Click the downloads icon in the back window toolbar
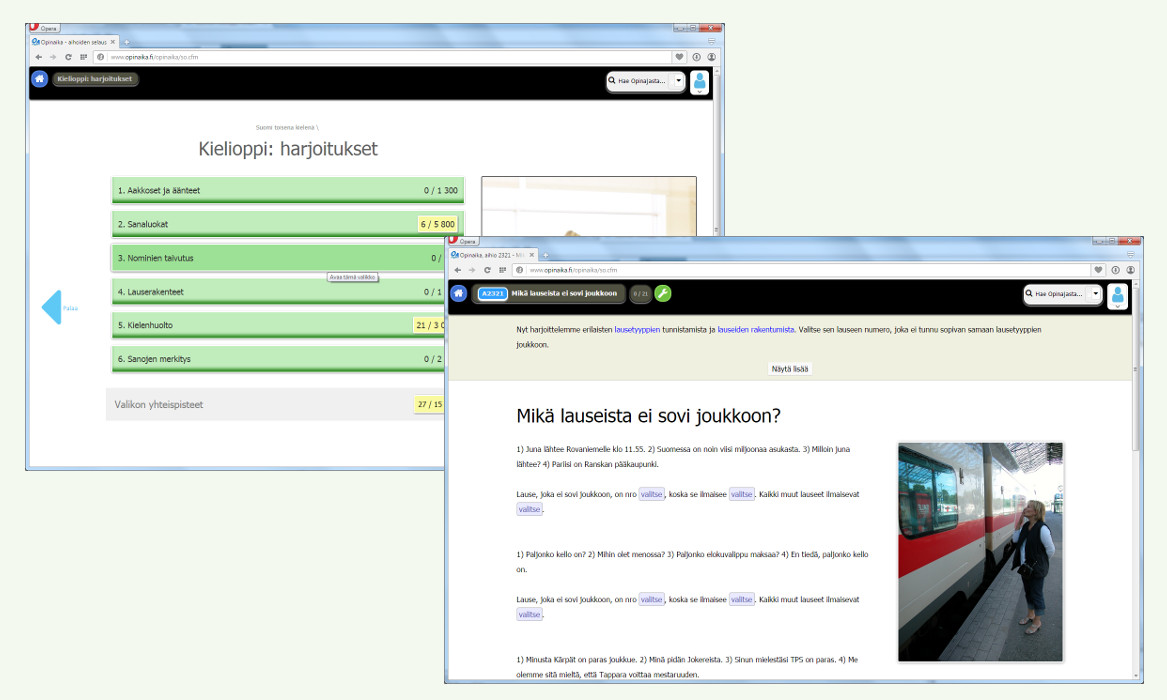1167x700 pixels. point(696,57)
